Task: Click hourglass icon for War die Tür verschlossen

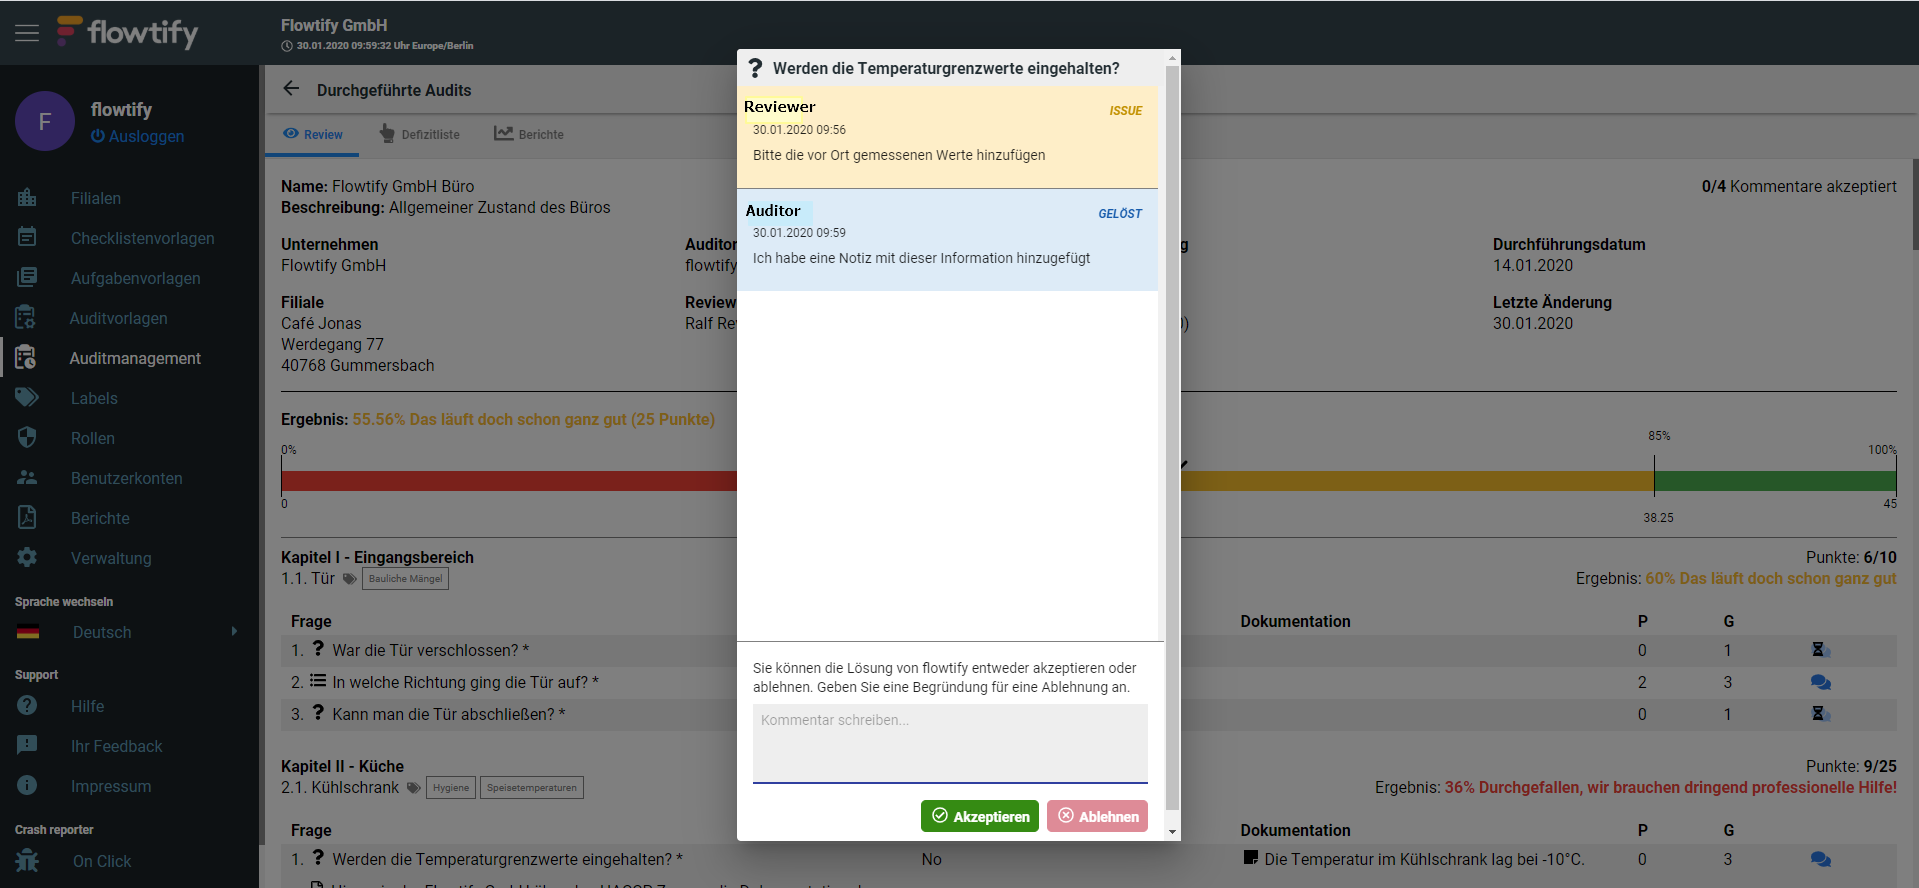Action: pyautogui.click(x=1820, y=650)
